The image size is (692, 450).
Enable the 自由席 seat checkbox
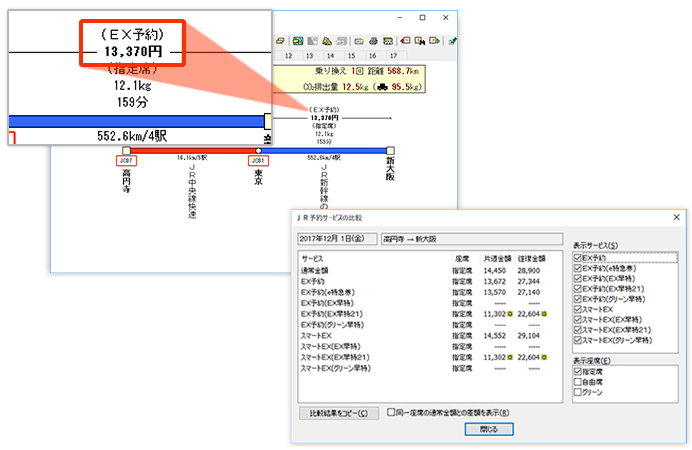pos(578,382)
